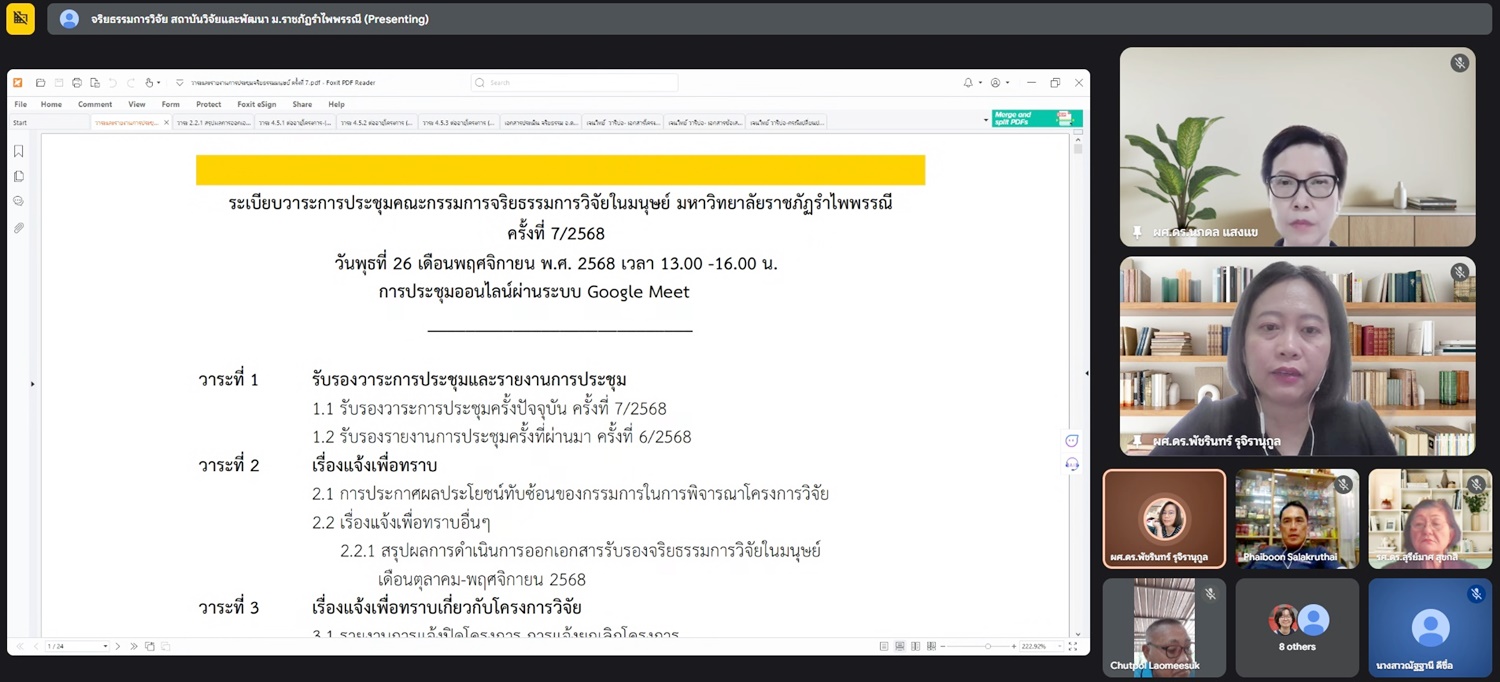Open the Attachments paperclip panel
The height and width of the screenshot is (682, 1500).
point(19,228)
